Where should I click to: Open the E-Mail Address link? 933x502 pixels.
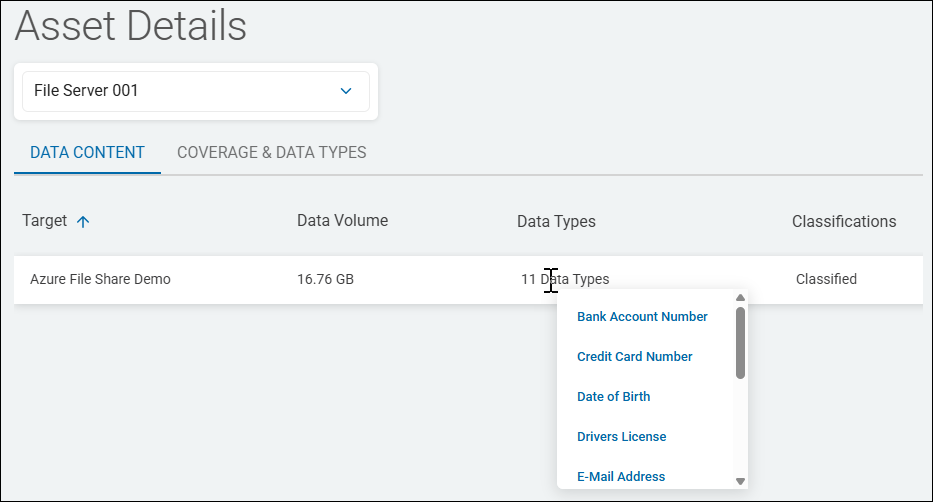tap(621, 477)
